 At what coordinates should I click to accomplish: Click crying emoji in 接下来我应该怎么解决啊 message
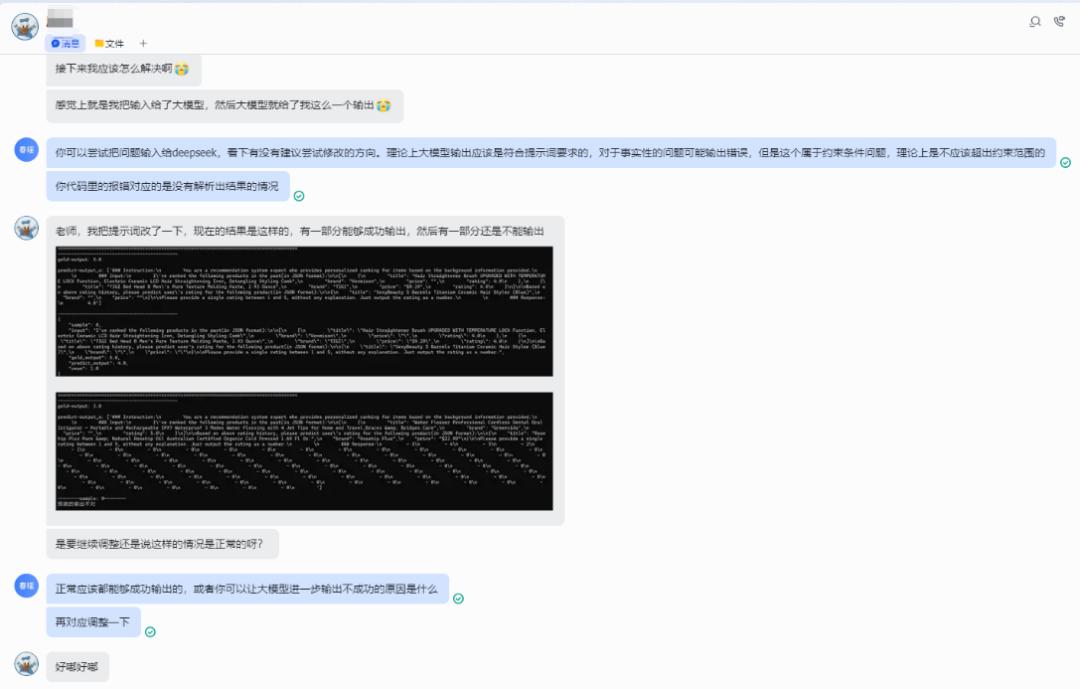tap(182, 69)
